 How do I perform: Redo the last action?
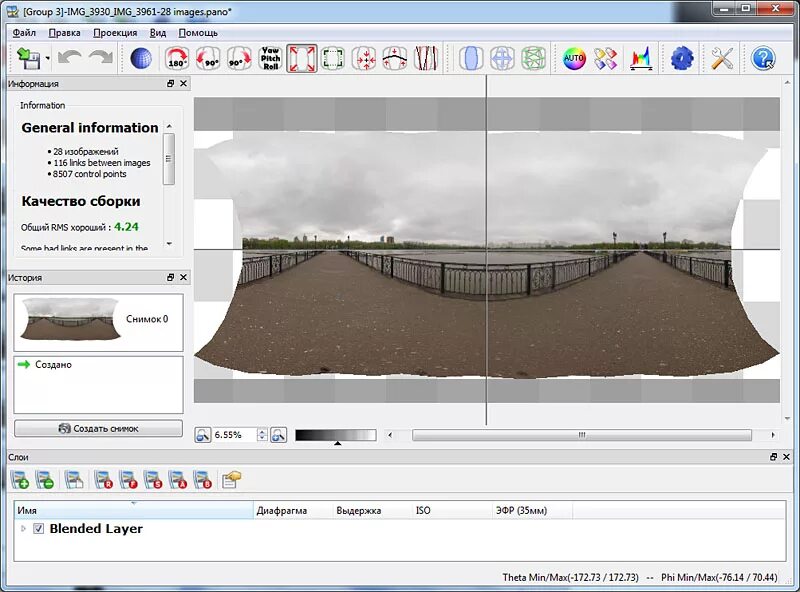[101, 58]
